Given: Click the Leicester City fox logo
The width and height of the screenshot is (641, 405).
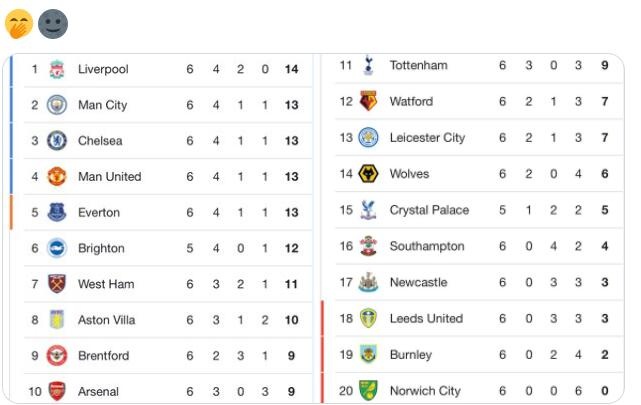Looking at the screenshot, I should (368, 137).
